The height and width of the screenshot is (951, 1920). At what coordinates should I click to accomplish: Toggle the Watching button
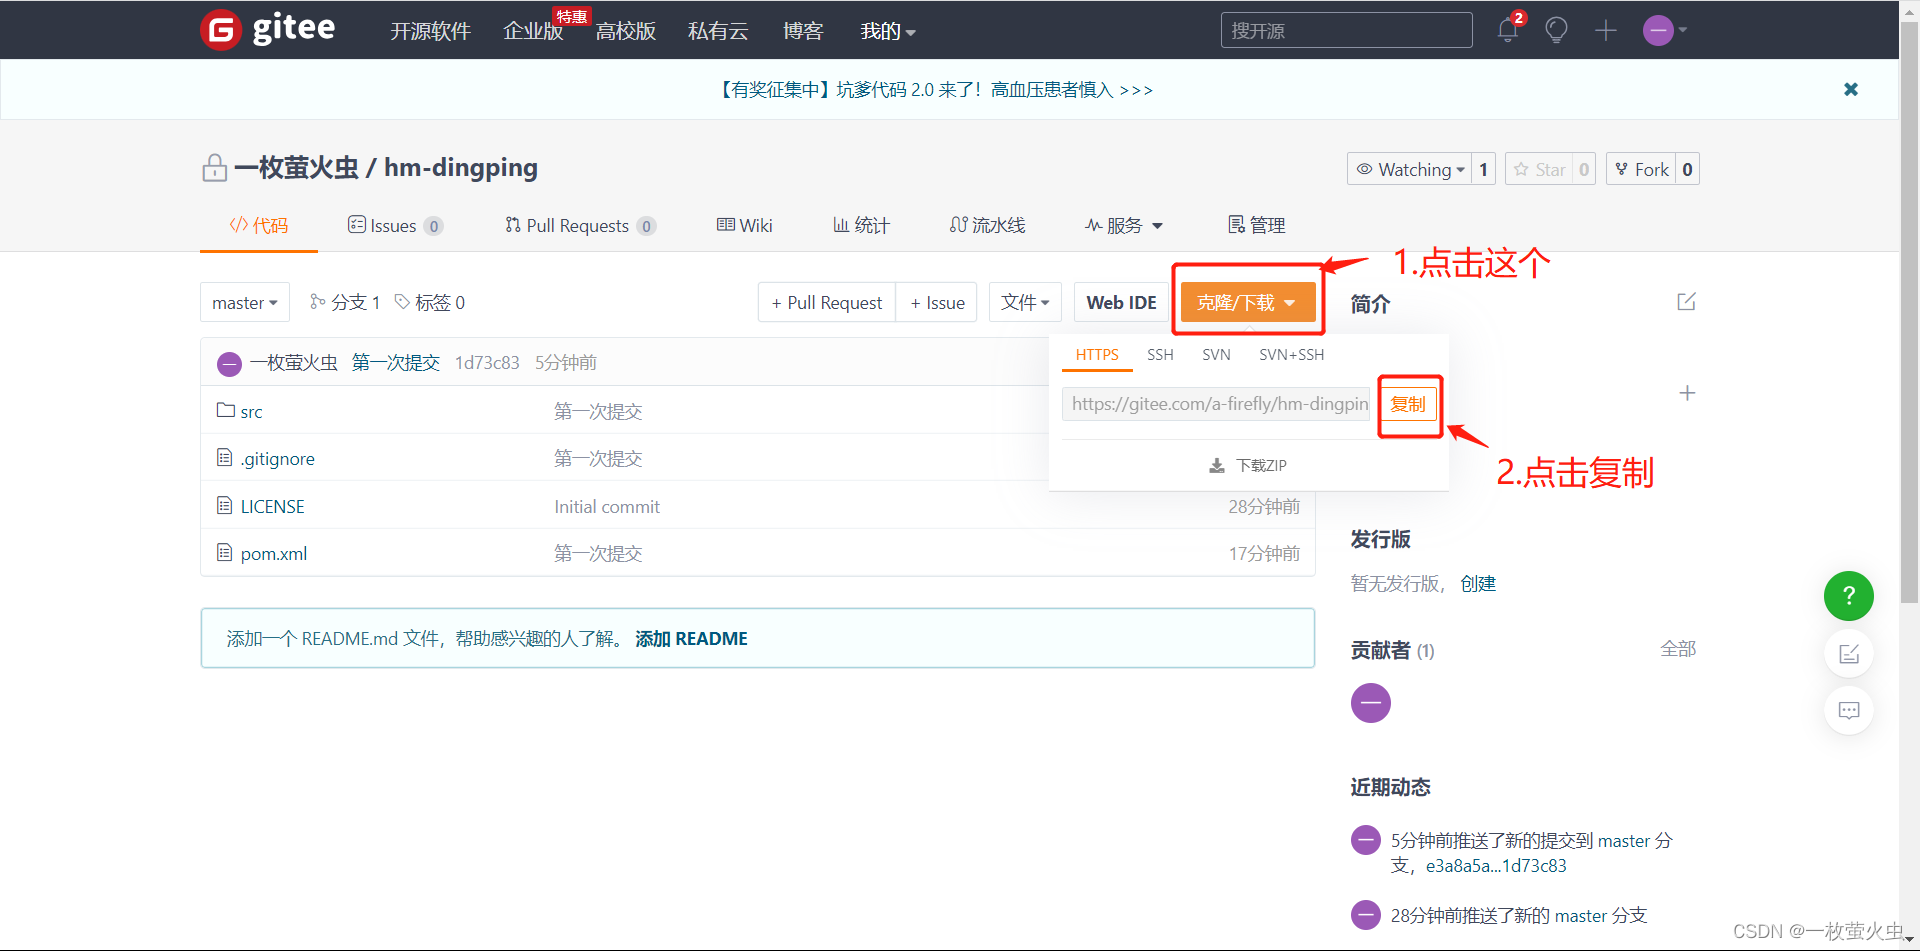1409,169
